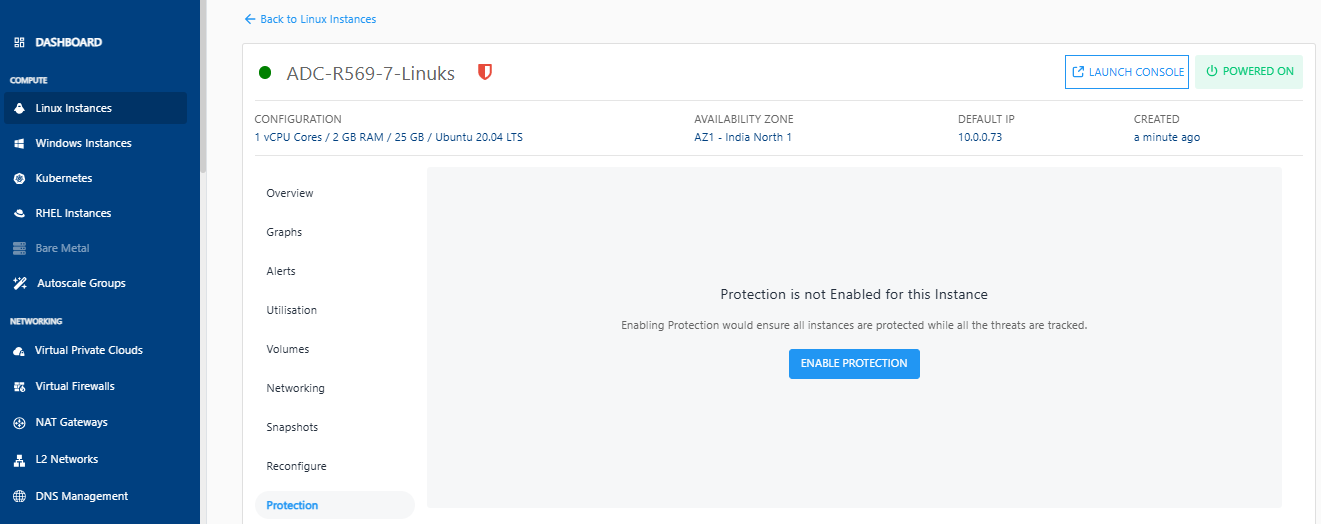Click the Windows Instances logo icon
Screen dimensions: 1321x524
pyautogui.click(x=19, y=143)
